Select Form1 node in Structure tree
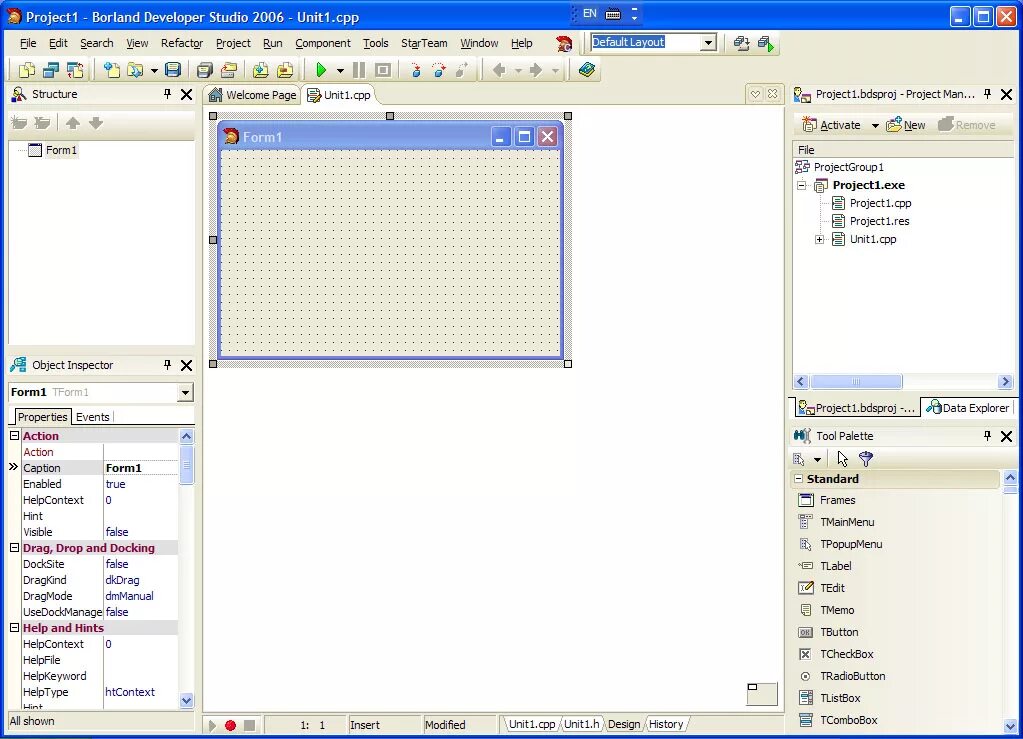 pos(61,150)
